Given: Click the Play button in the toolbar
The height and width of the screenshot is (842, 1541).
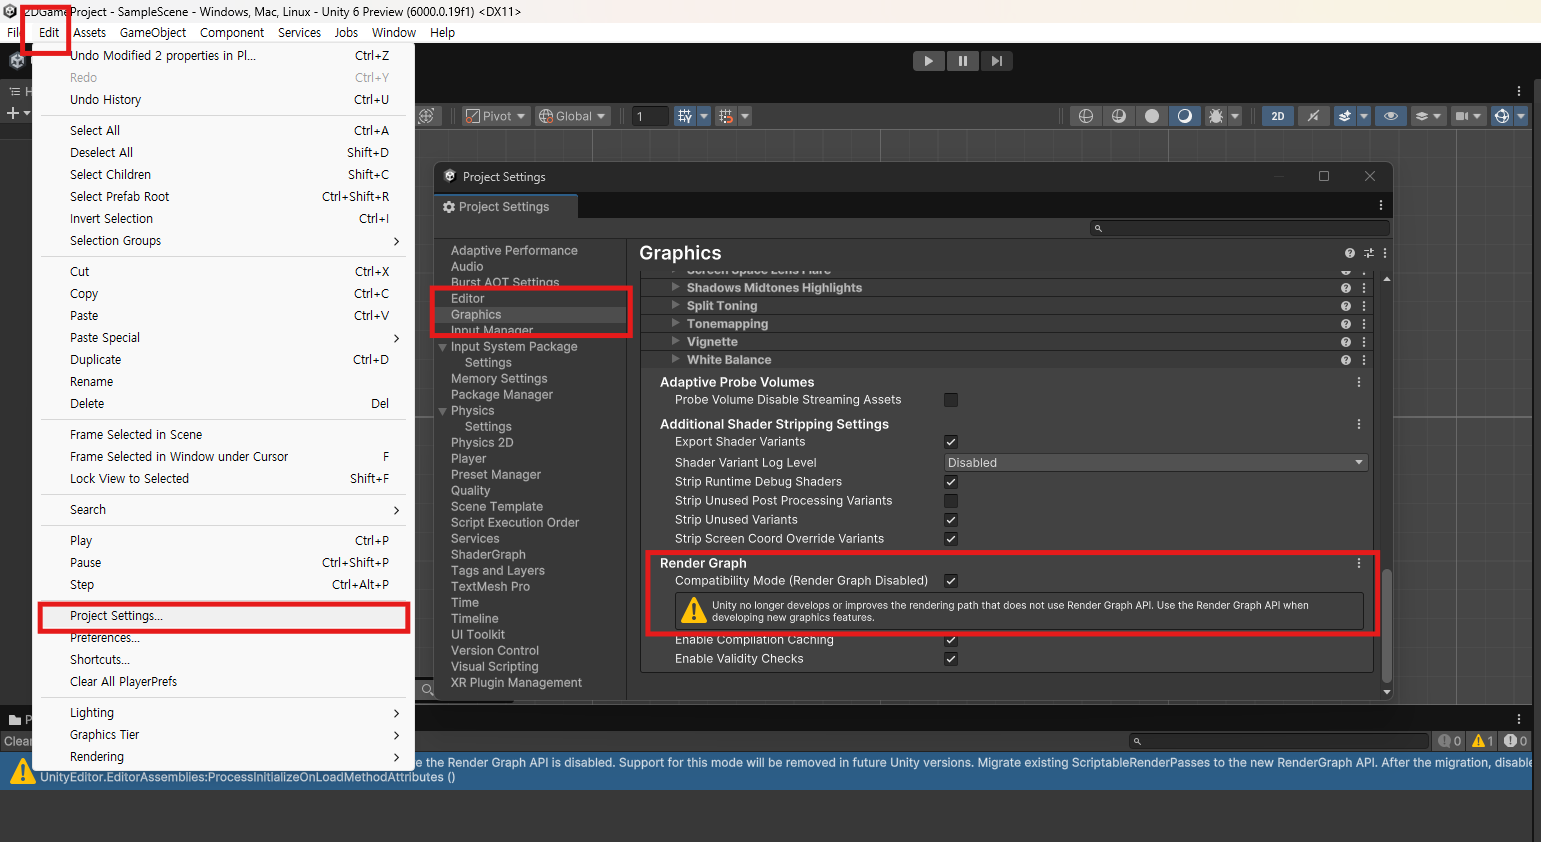Looking at the screenshot, I should click(928, 61).
